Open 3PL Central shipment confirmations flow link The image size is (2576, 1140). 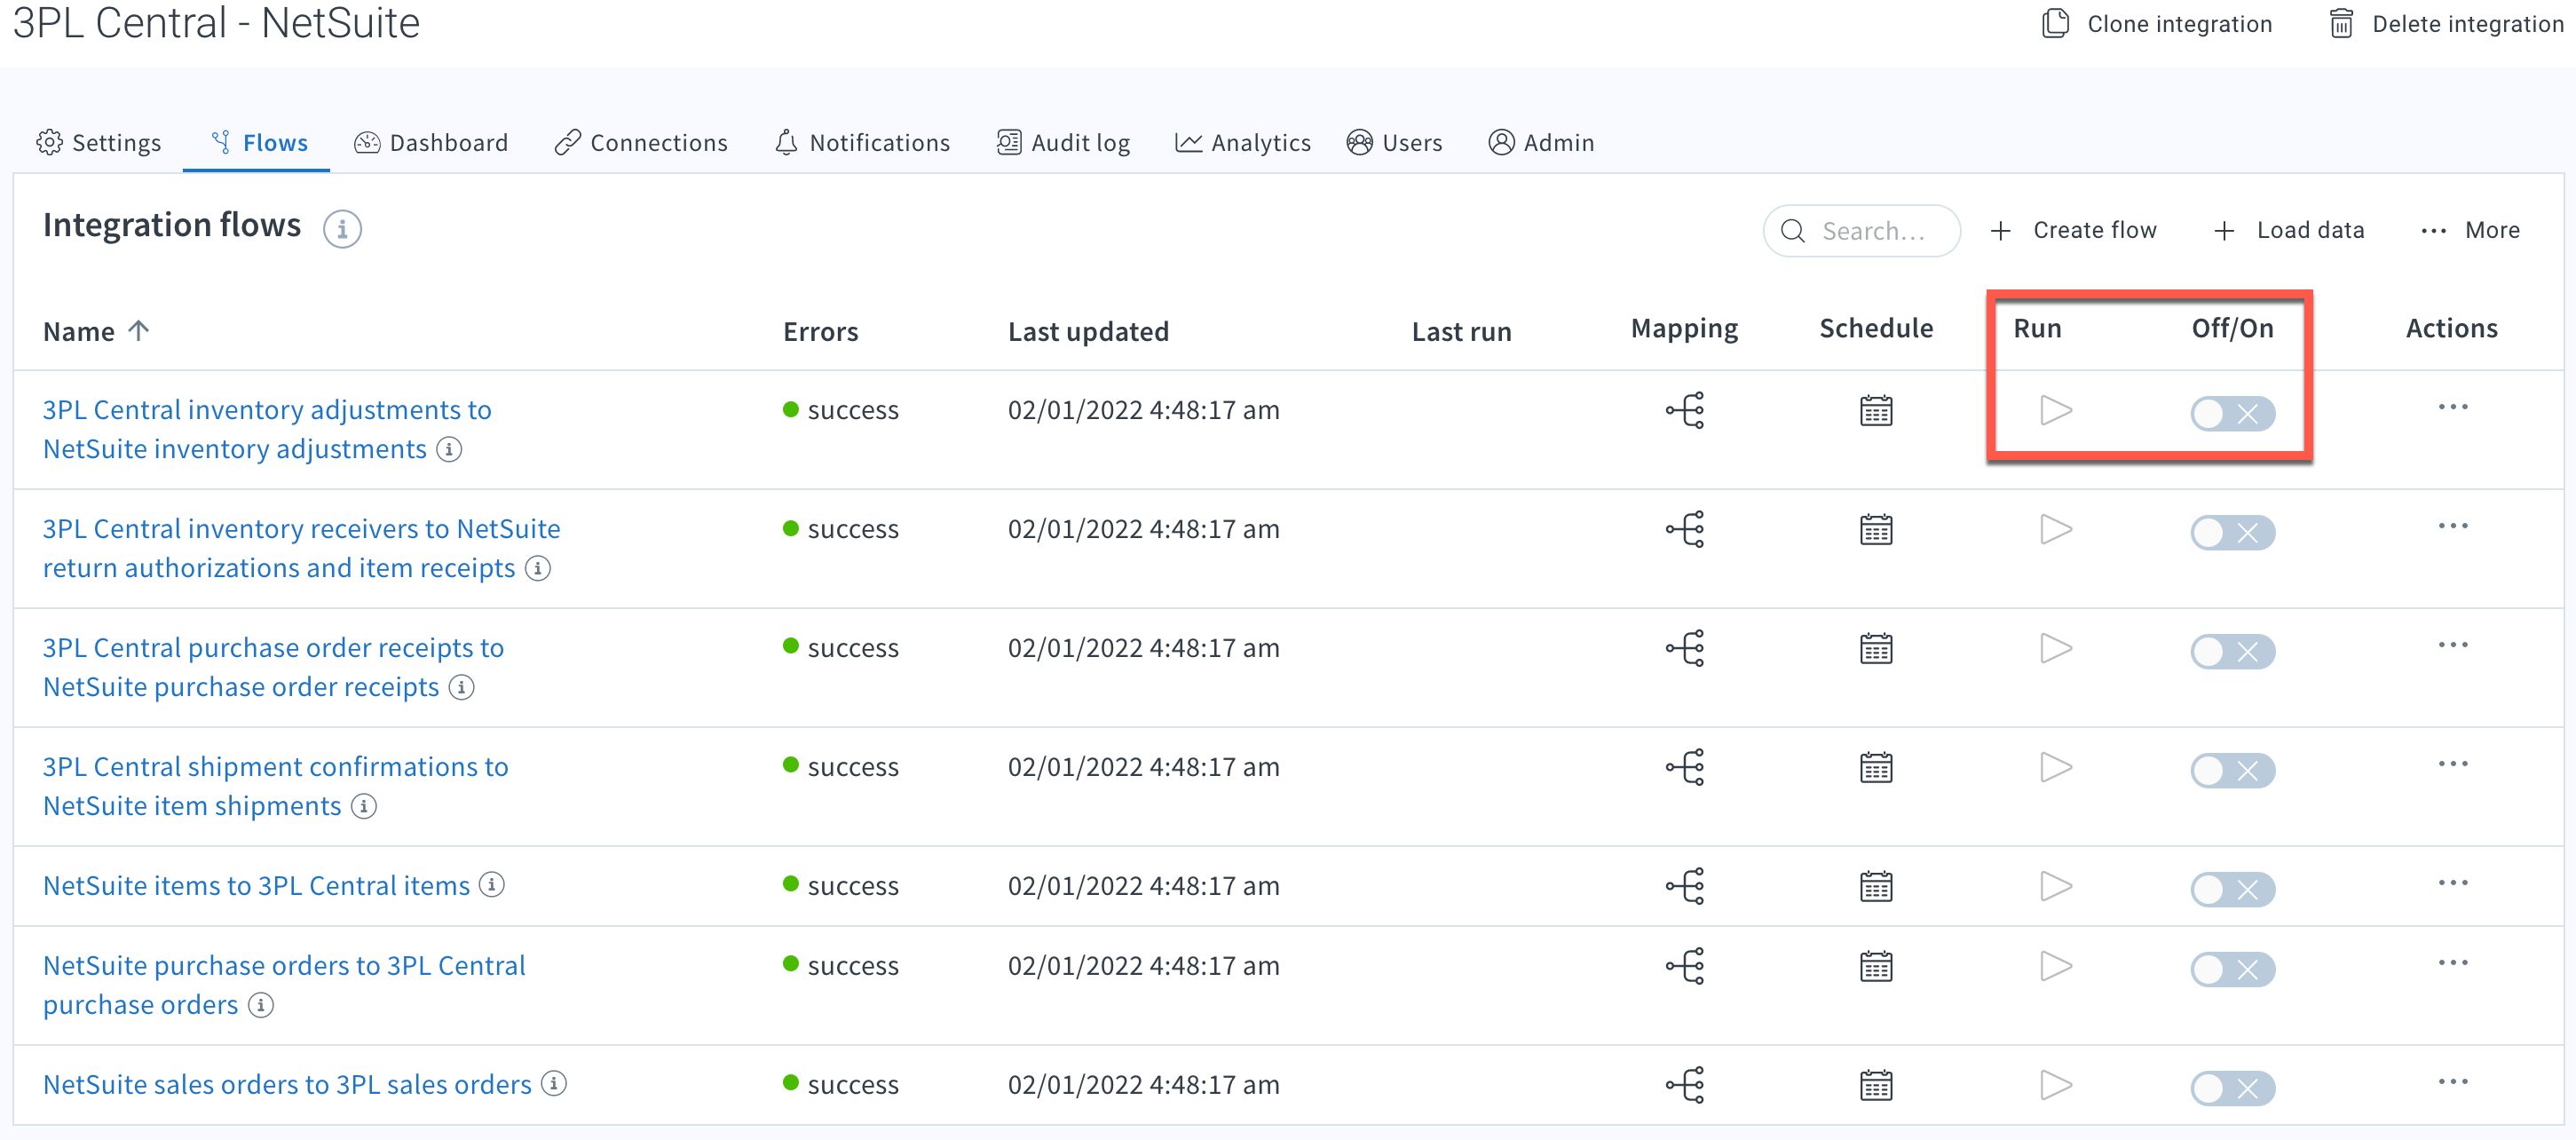[x=275, y=786]
